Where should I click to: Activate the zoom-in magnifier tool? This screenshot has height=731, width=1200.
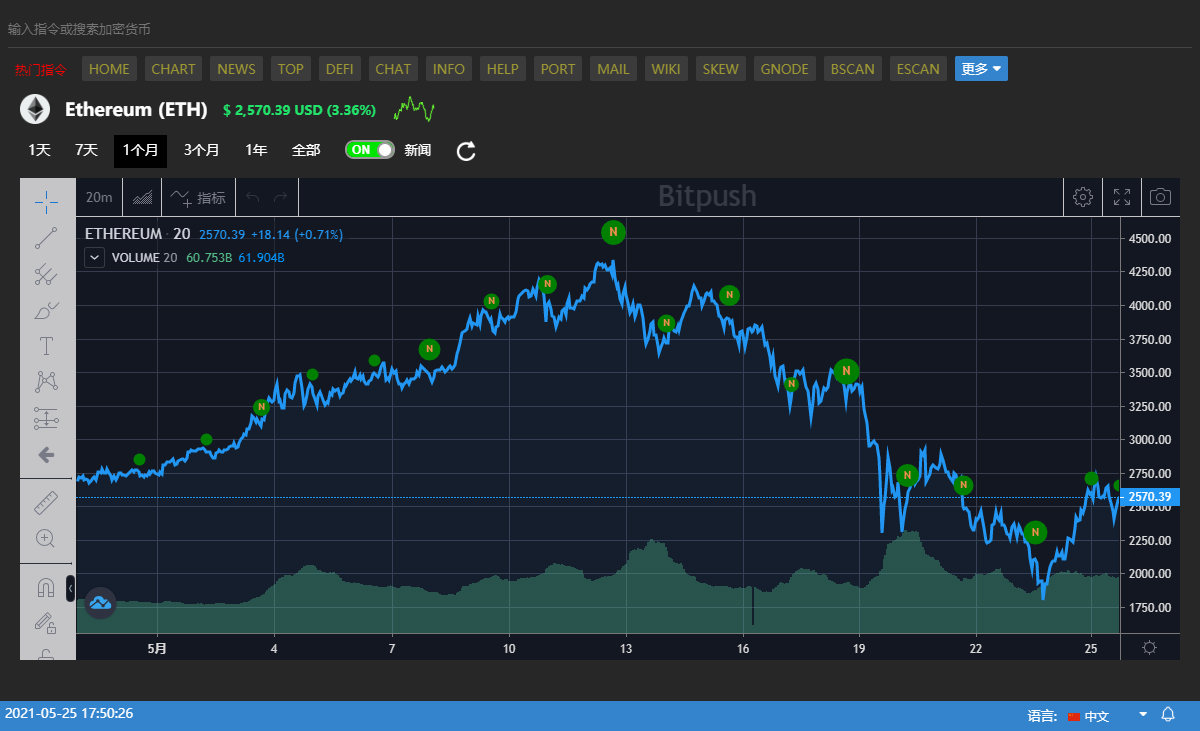point(46,539)
